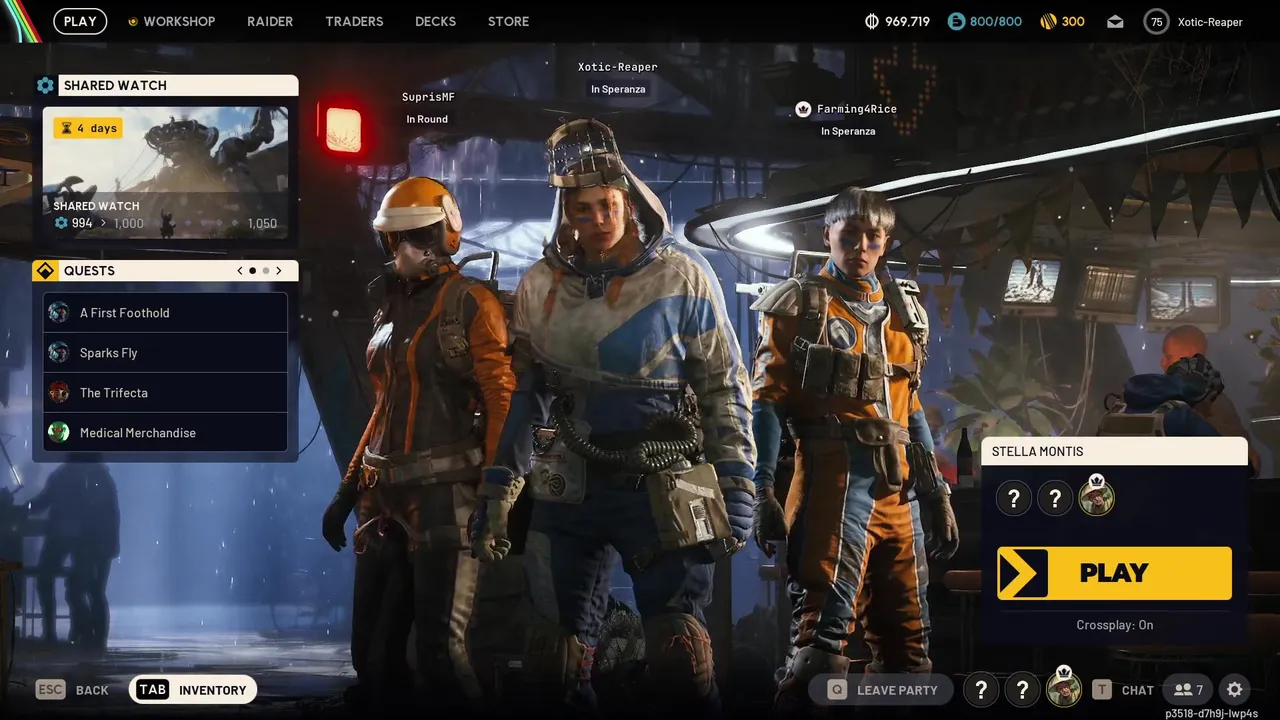The width and height of the screenshot is (1280, 720).
Task: Open the Medical Merchandise quest
Action: [165, 433]
